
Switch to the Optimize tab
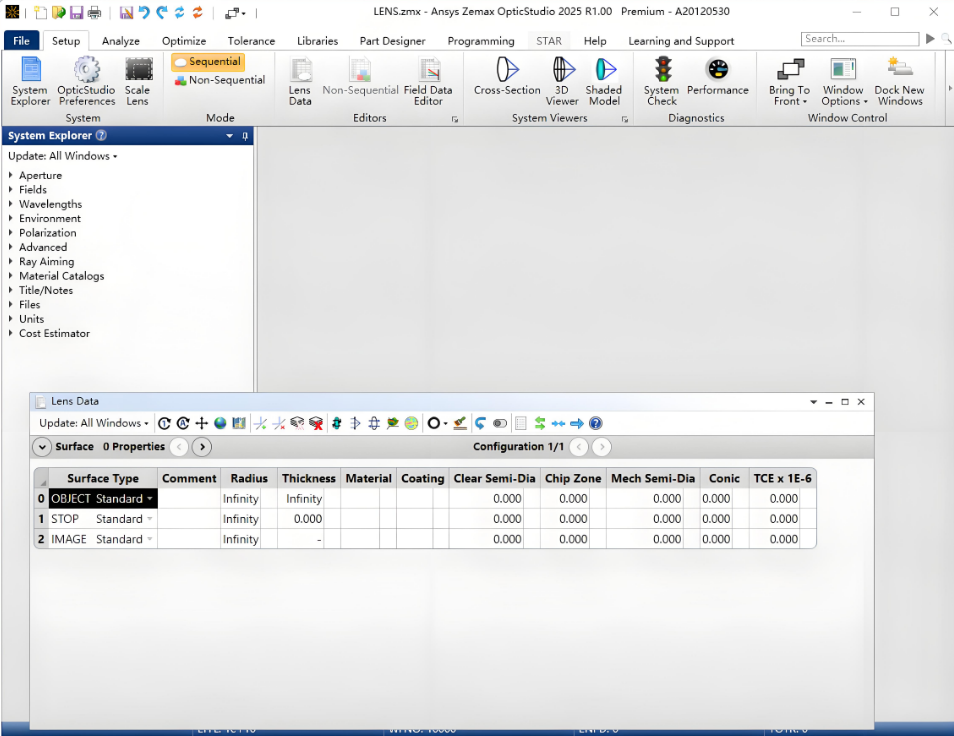(x=184, y=41)
